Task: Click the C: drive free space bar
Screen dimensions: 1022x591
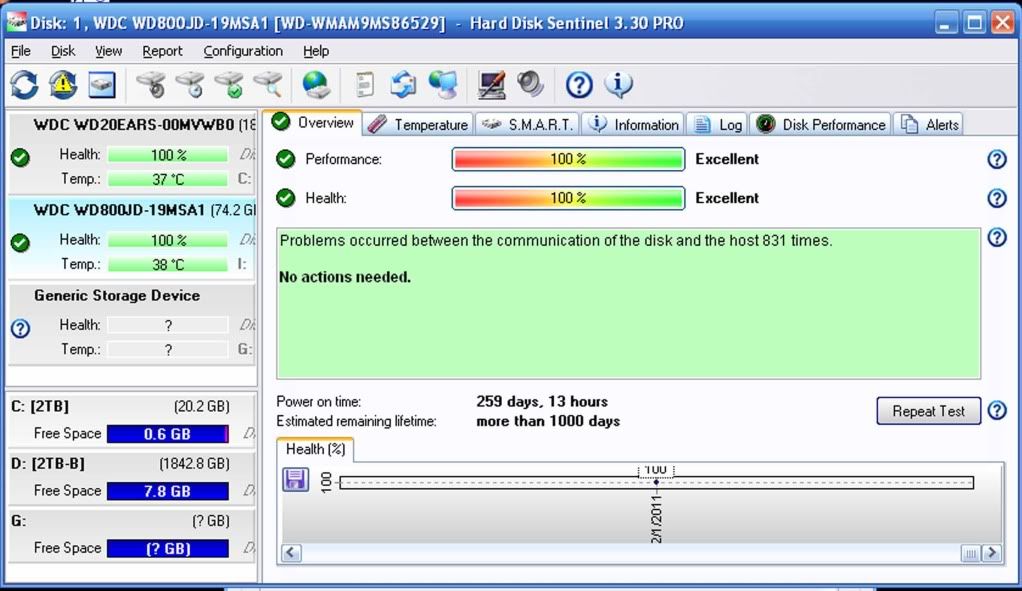Action: point(167,434)
